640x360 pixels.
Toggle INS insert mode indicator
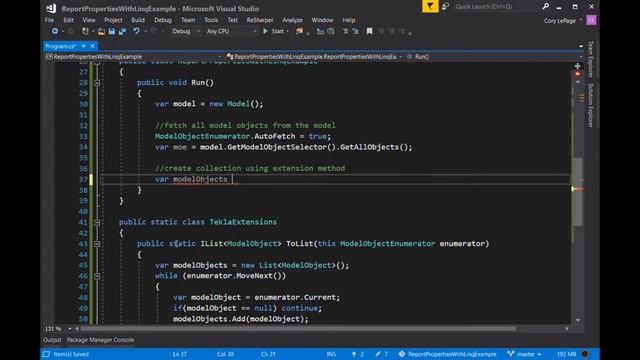(331, 354)
